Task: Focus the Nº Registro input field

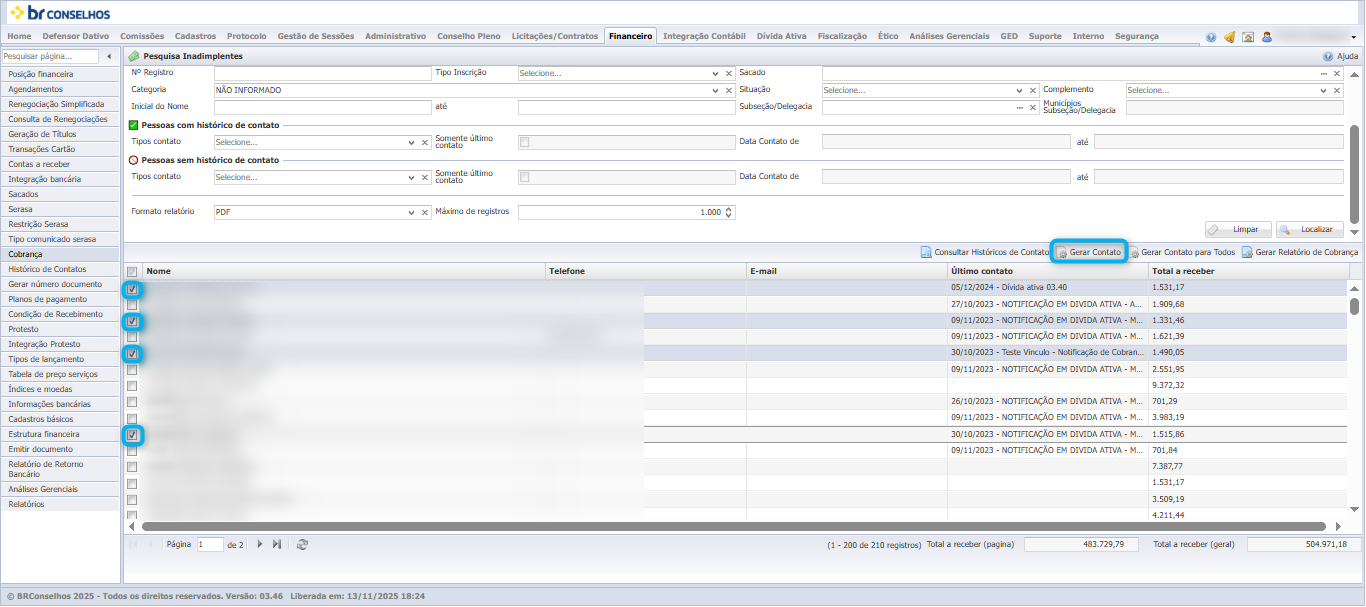Action: (x=322, y=74)
